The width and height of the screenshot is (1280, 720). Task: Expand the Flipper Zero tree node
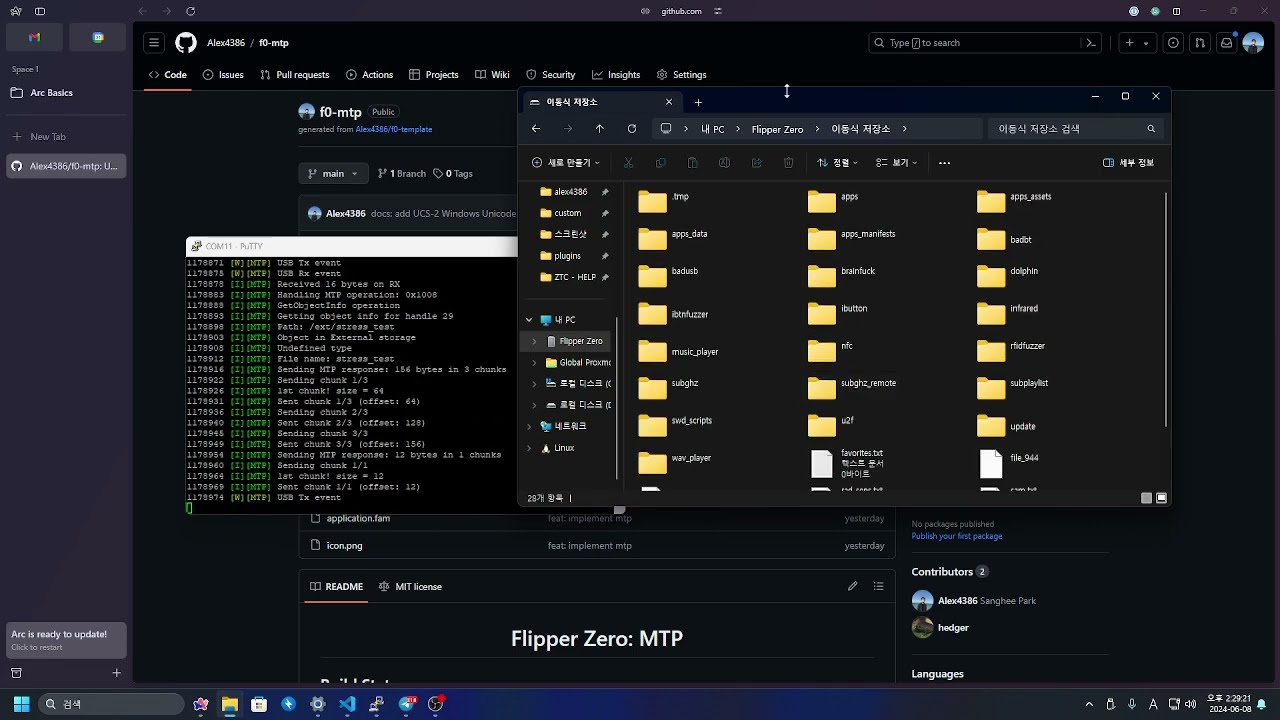pos(534,341)
